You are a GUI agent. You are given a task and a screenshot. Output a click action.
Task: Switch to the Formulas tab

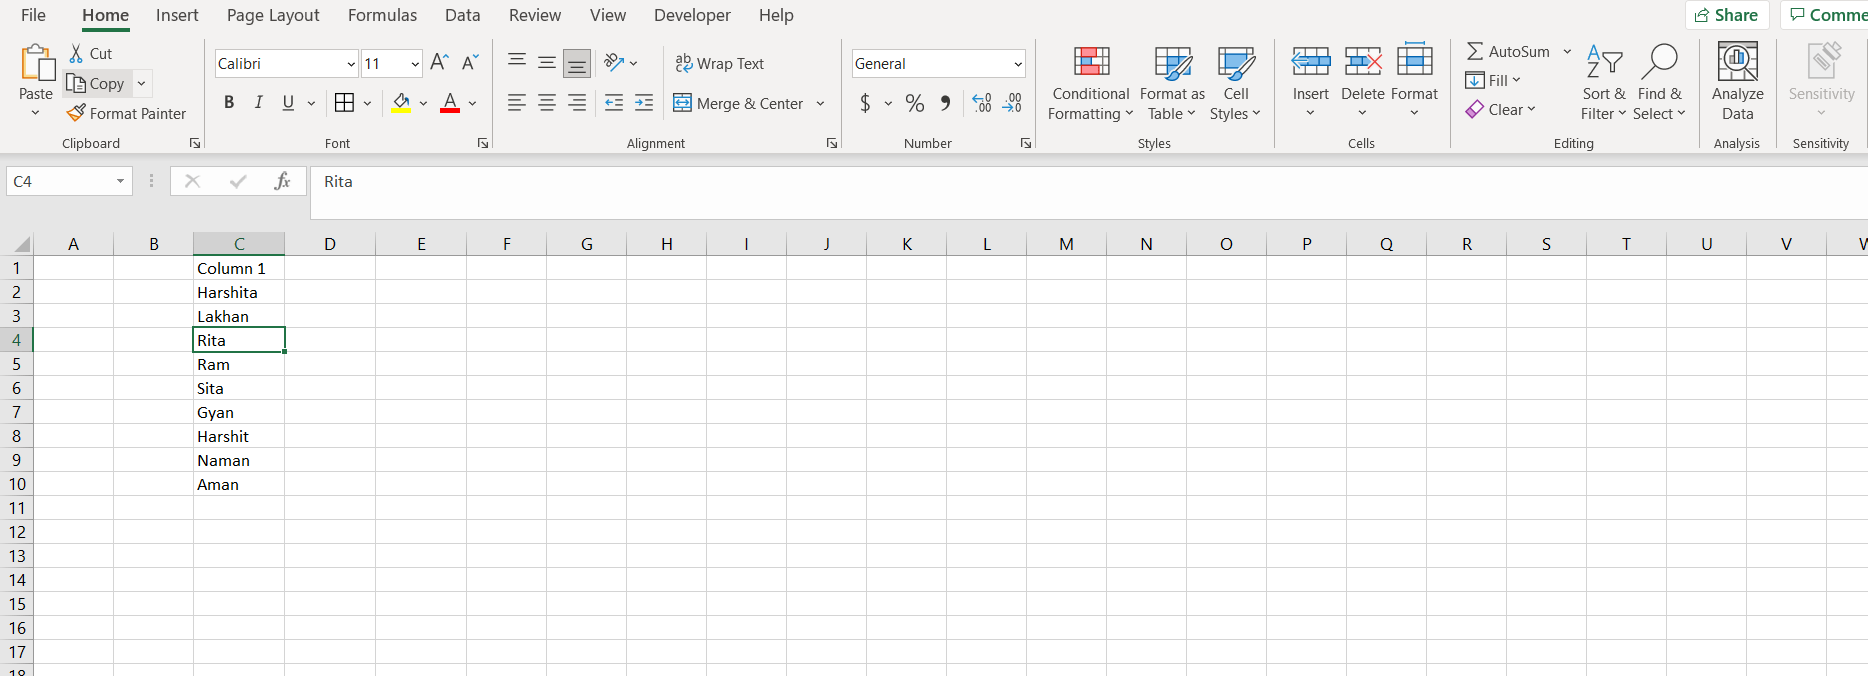[x=382, y=15]
